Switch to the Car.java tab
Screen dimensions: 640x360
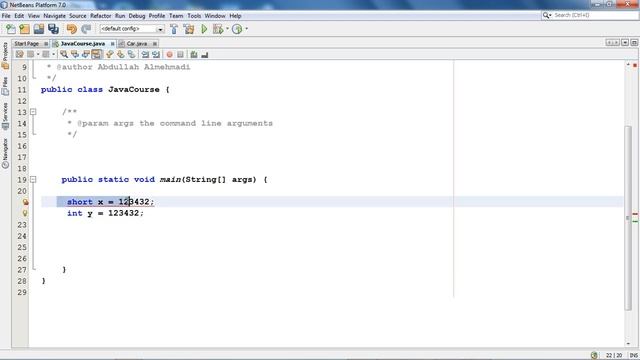137,43
